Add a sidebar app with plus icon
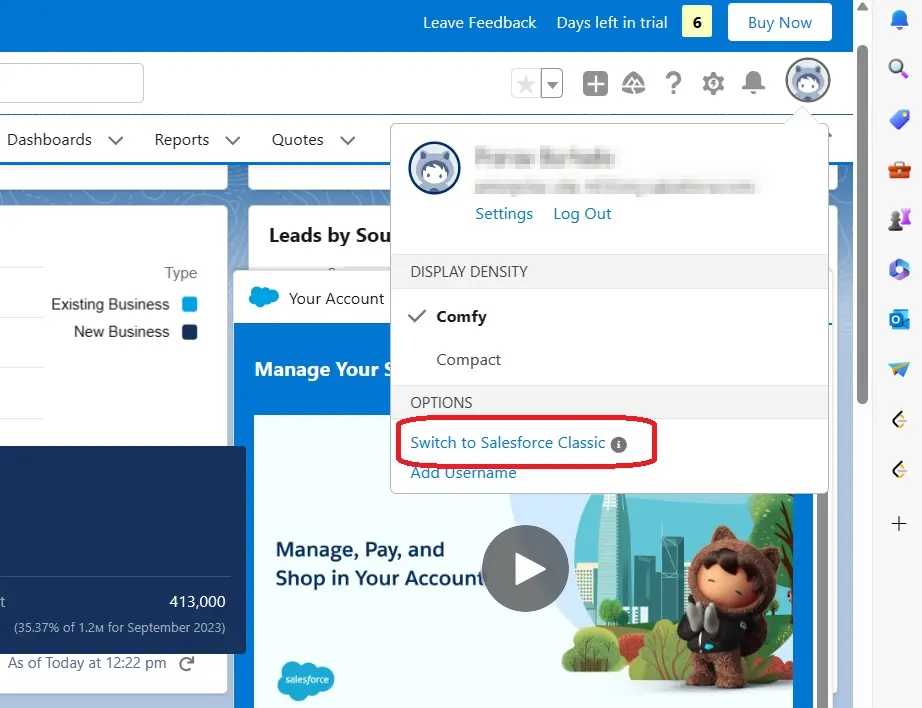The image size is (922, 708). tap(898, 523)
